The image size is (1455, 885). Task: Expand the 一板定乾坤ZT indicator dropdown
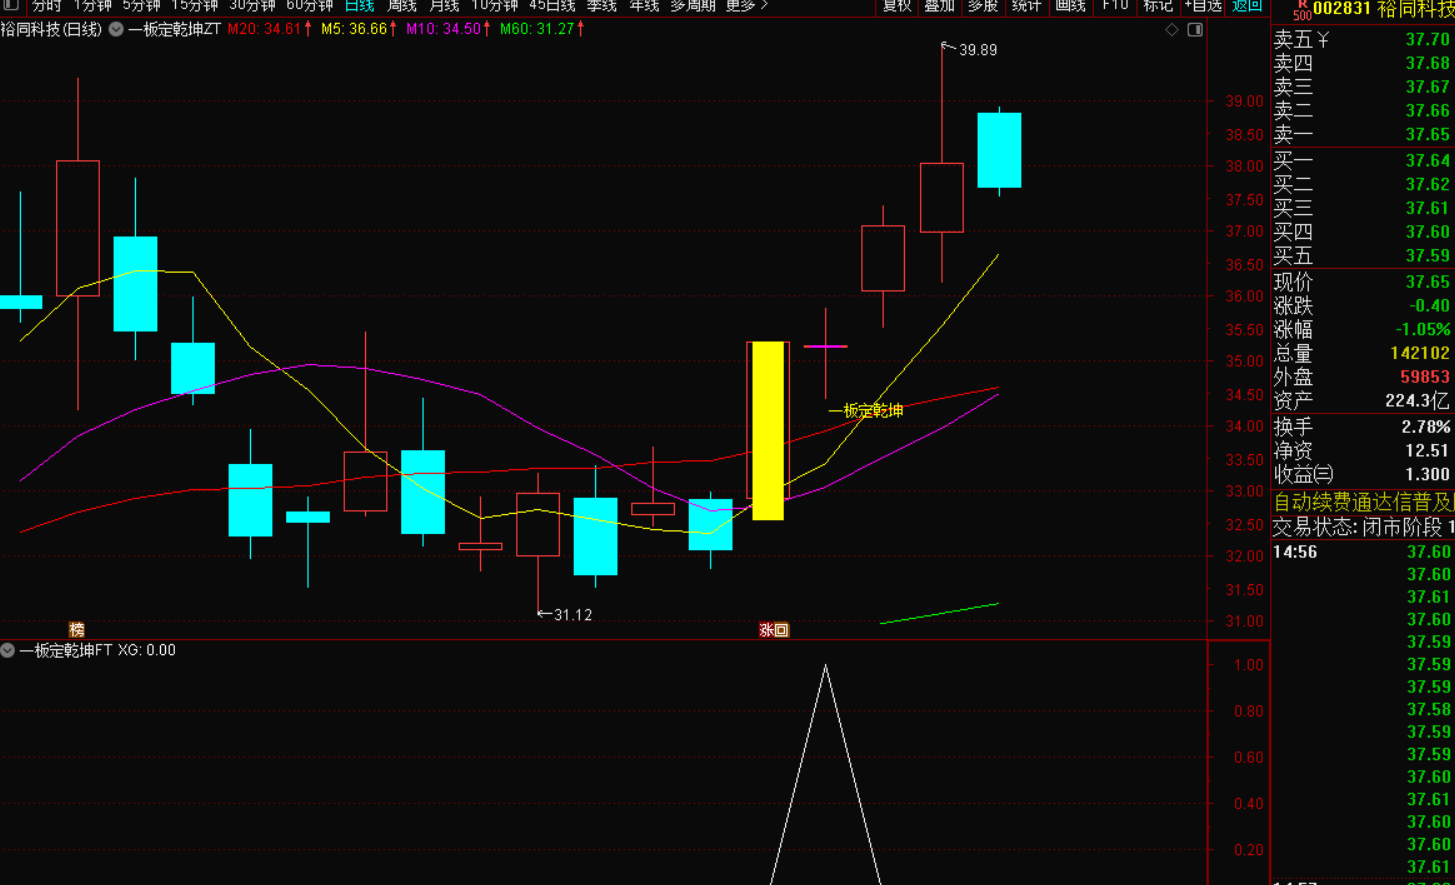click(116, 29)
